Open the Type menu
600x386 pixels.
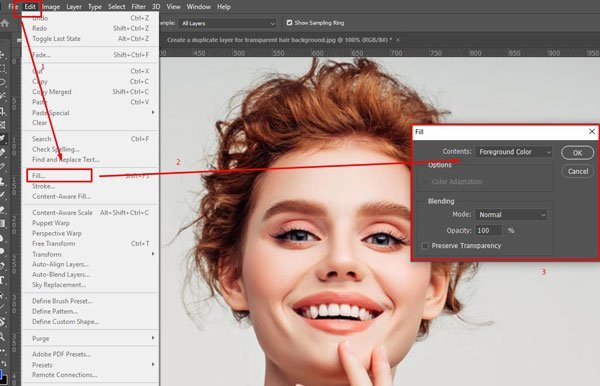tap(95, 7)
